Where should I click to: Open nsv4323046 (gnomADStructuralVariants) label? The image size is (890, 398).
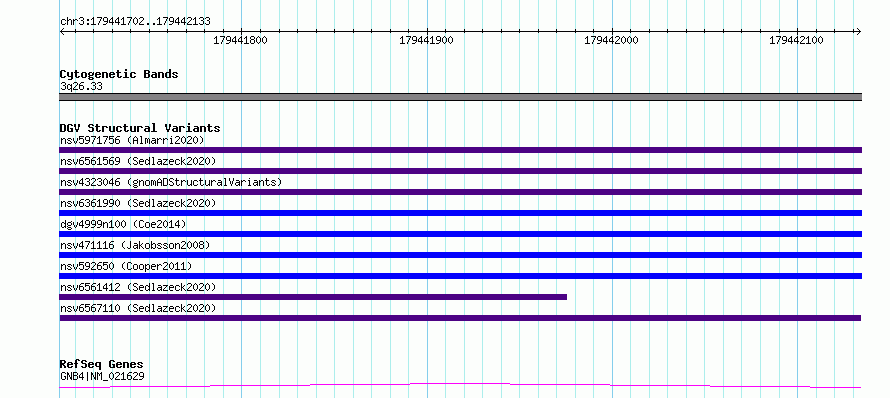(x=171, y=182)
